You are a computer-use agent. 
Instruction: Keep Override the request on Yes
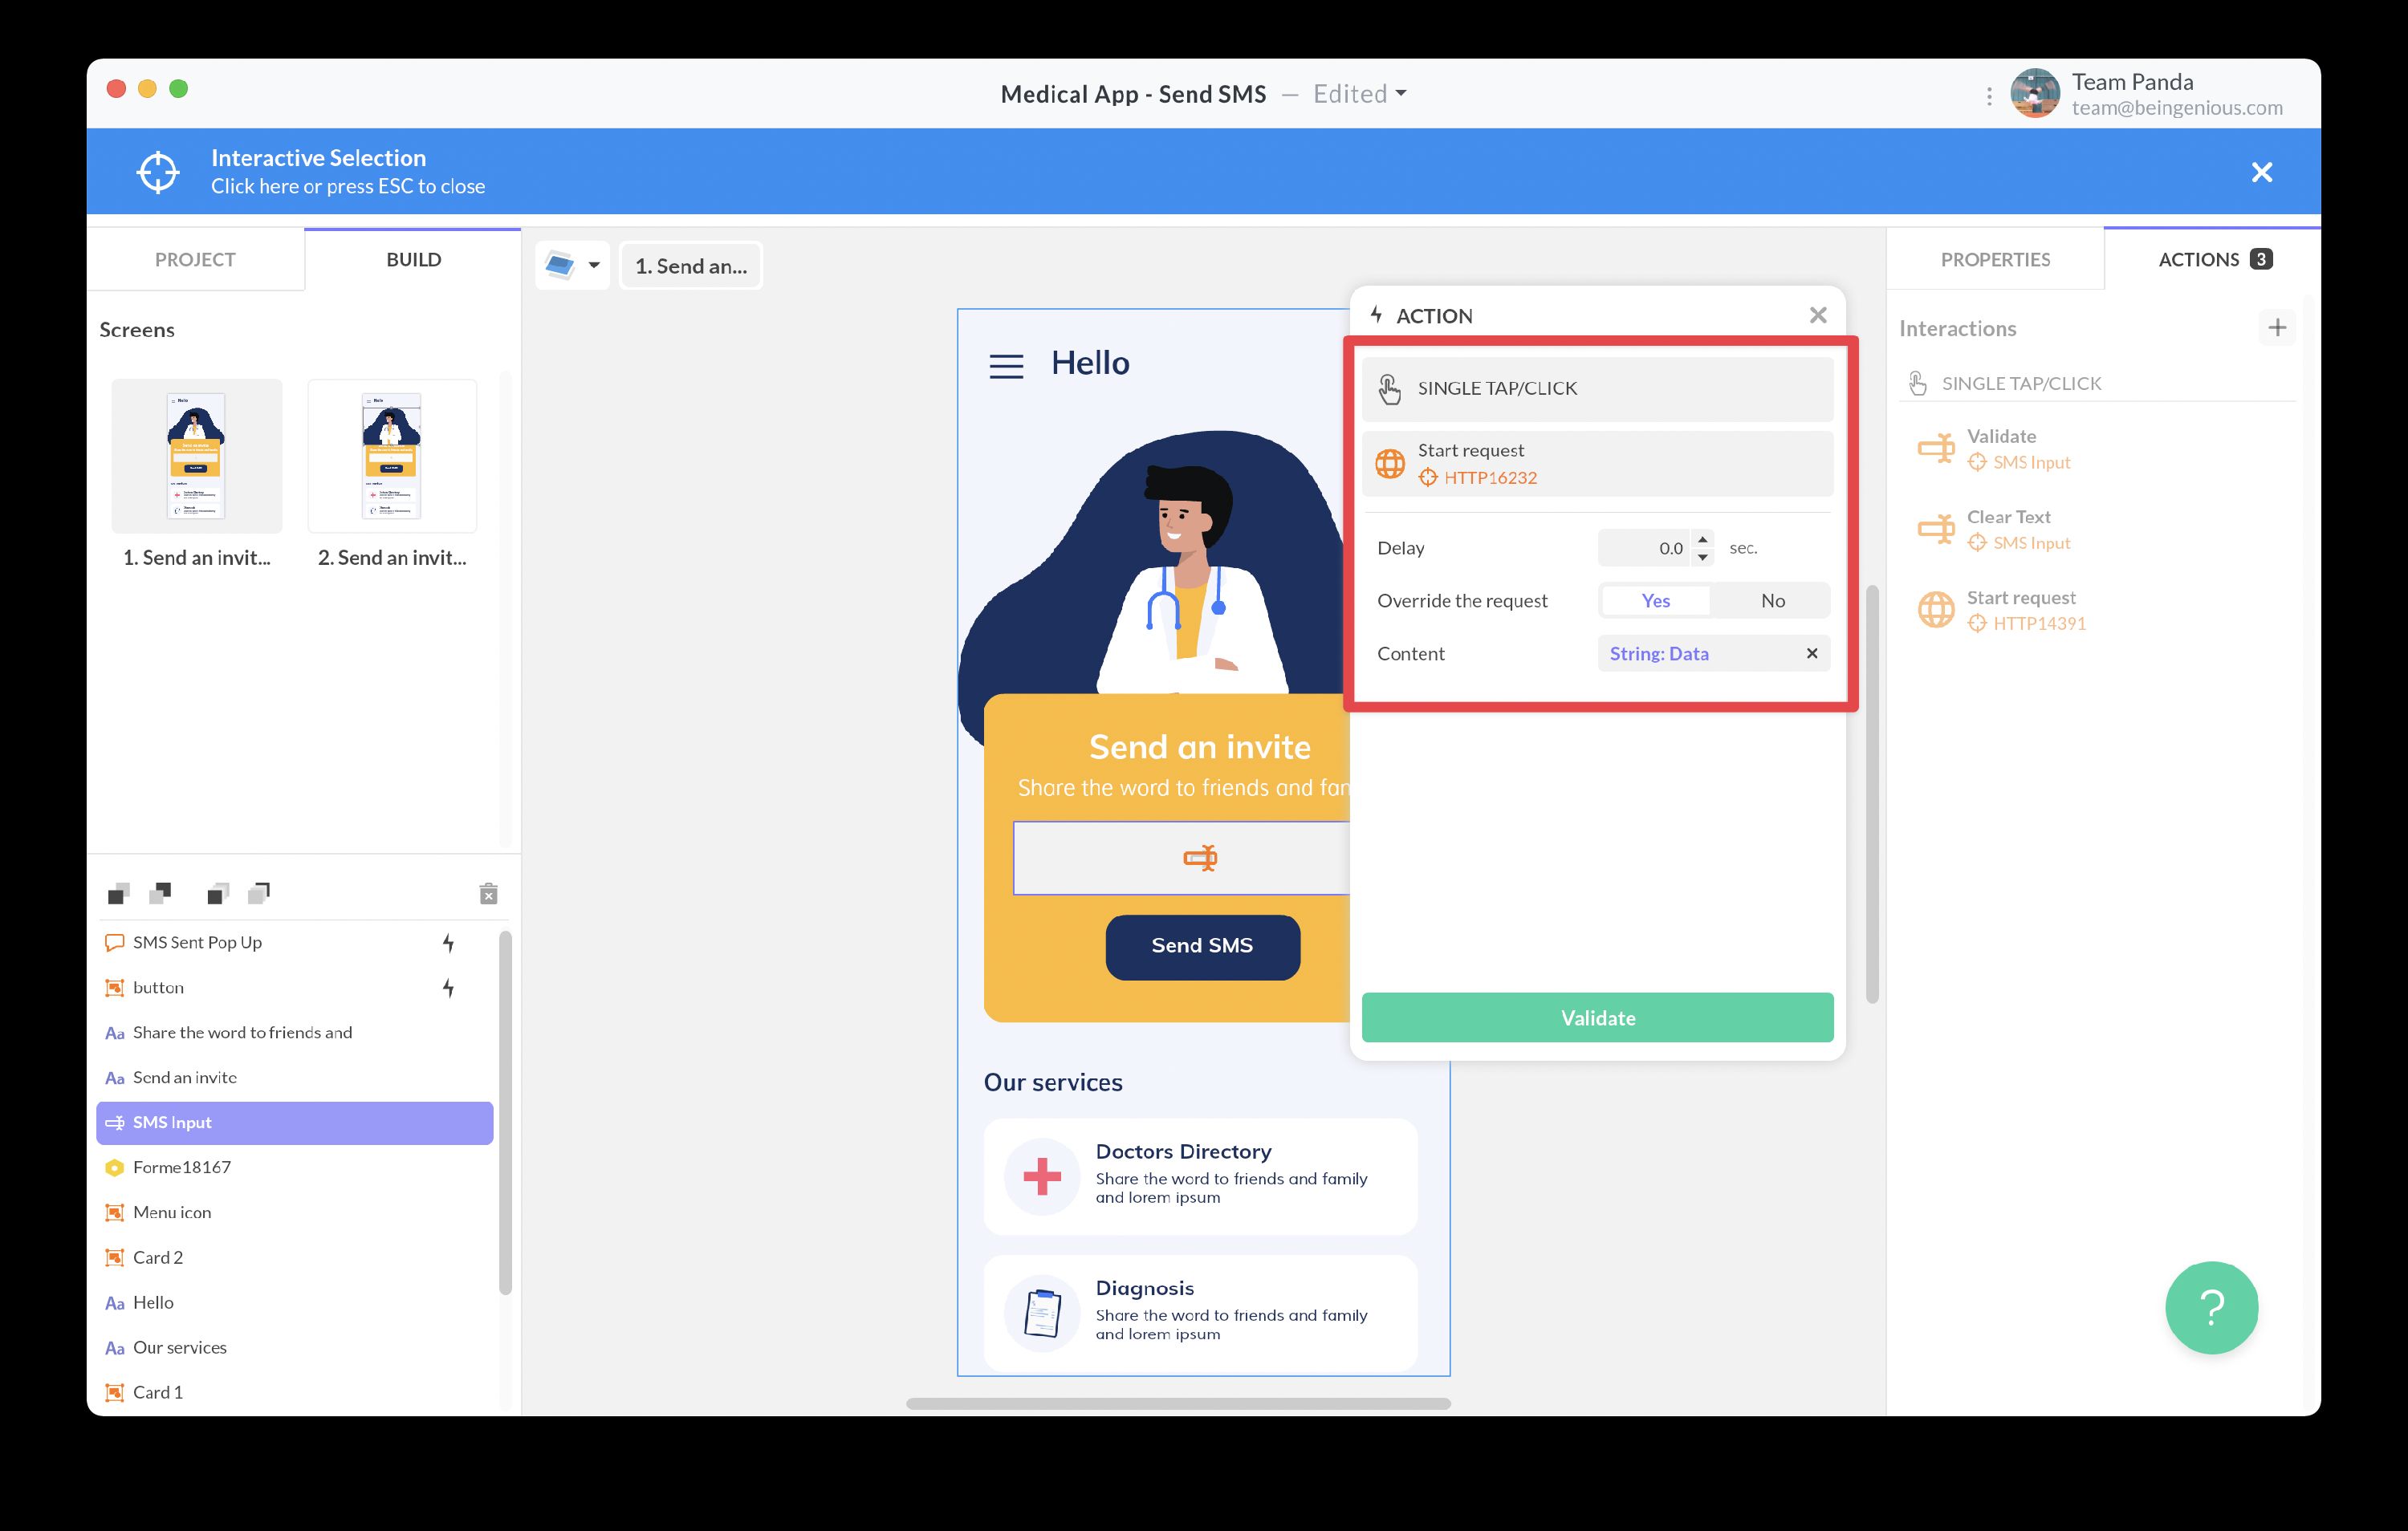coord(1655,600)
